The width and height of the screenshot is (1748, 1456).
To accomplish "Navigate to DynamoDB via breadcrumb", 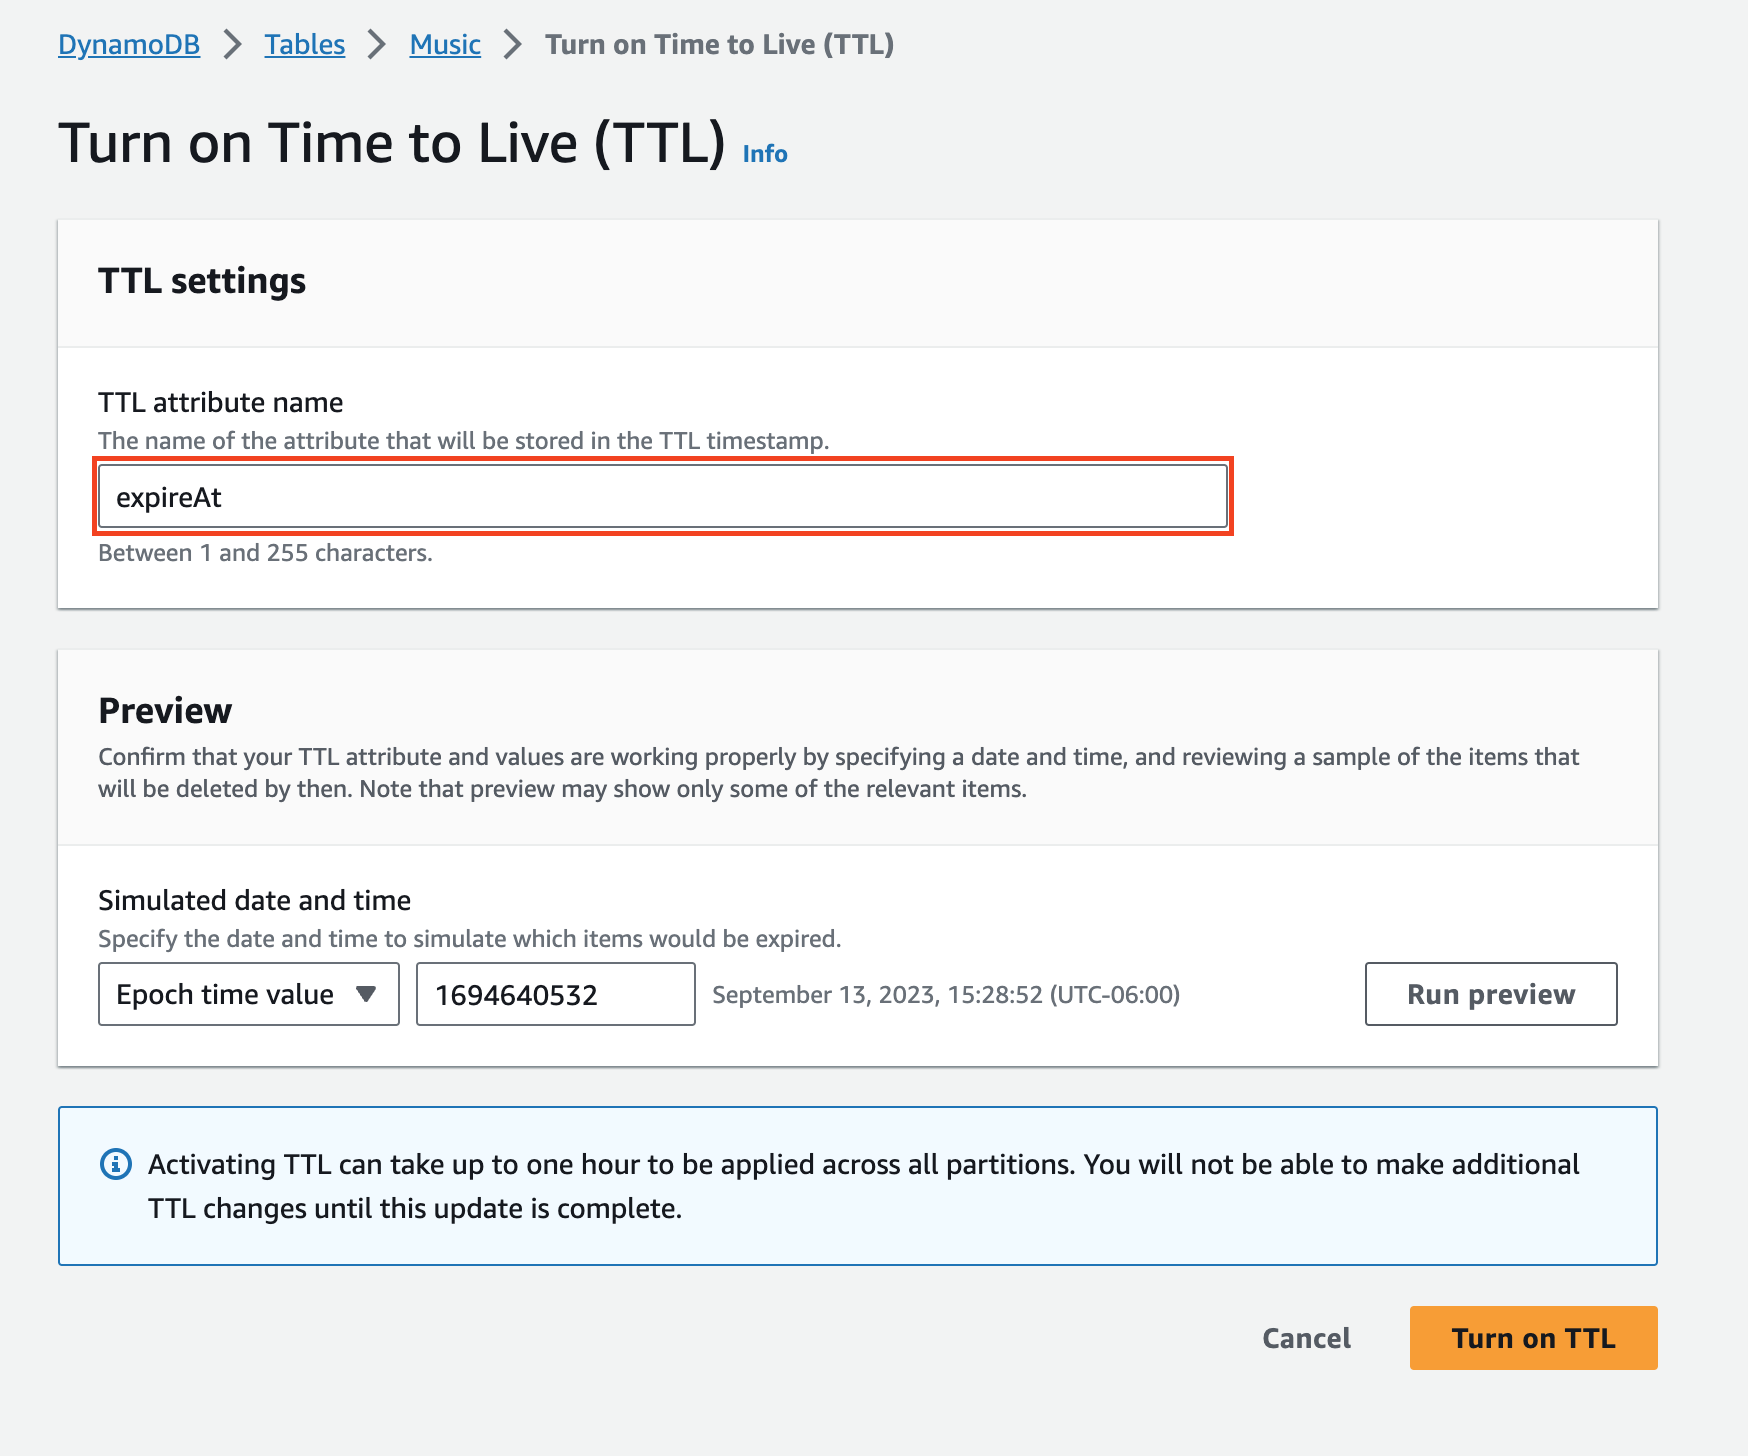I will 128,44.
